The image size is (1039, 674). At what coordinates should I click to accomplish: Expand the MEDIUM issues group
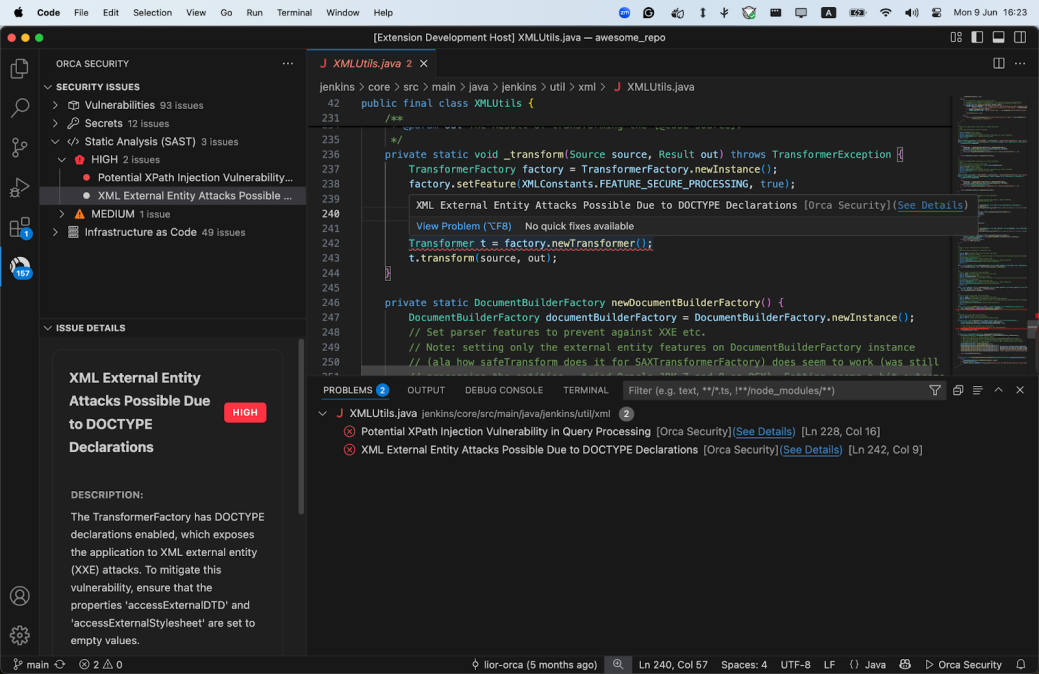pyautogui.click(x=62, y=214)
